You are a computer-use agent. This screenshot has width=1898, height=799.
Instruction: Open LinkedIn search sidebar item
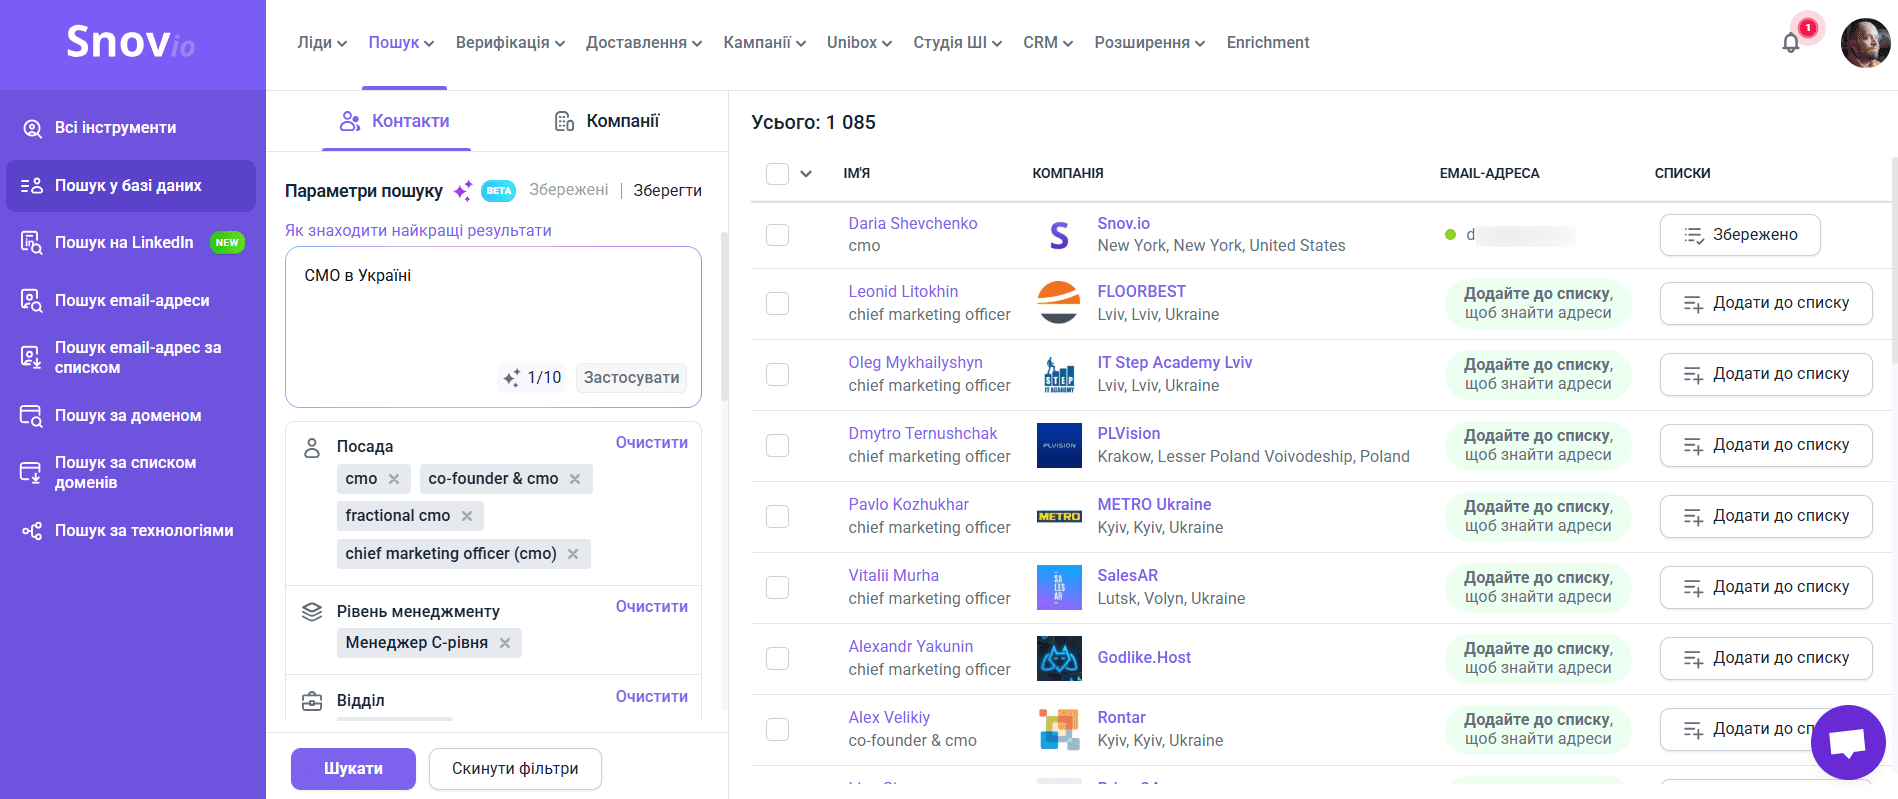click(x=131, y=242)
